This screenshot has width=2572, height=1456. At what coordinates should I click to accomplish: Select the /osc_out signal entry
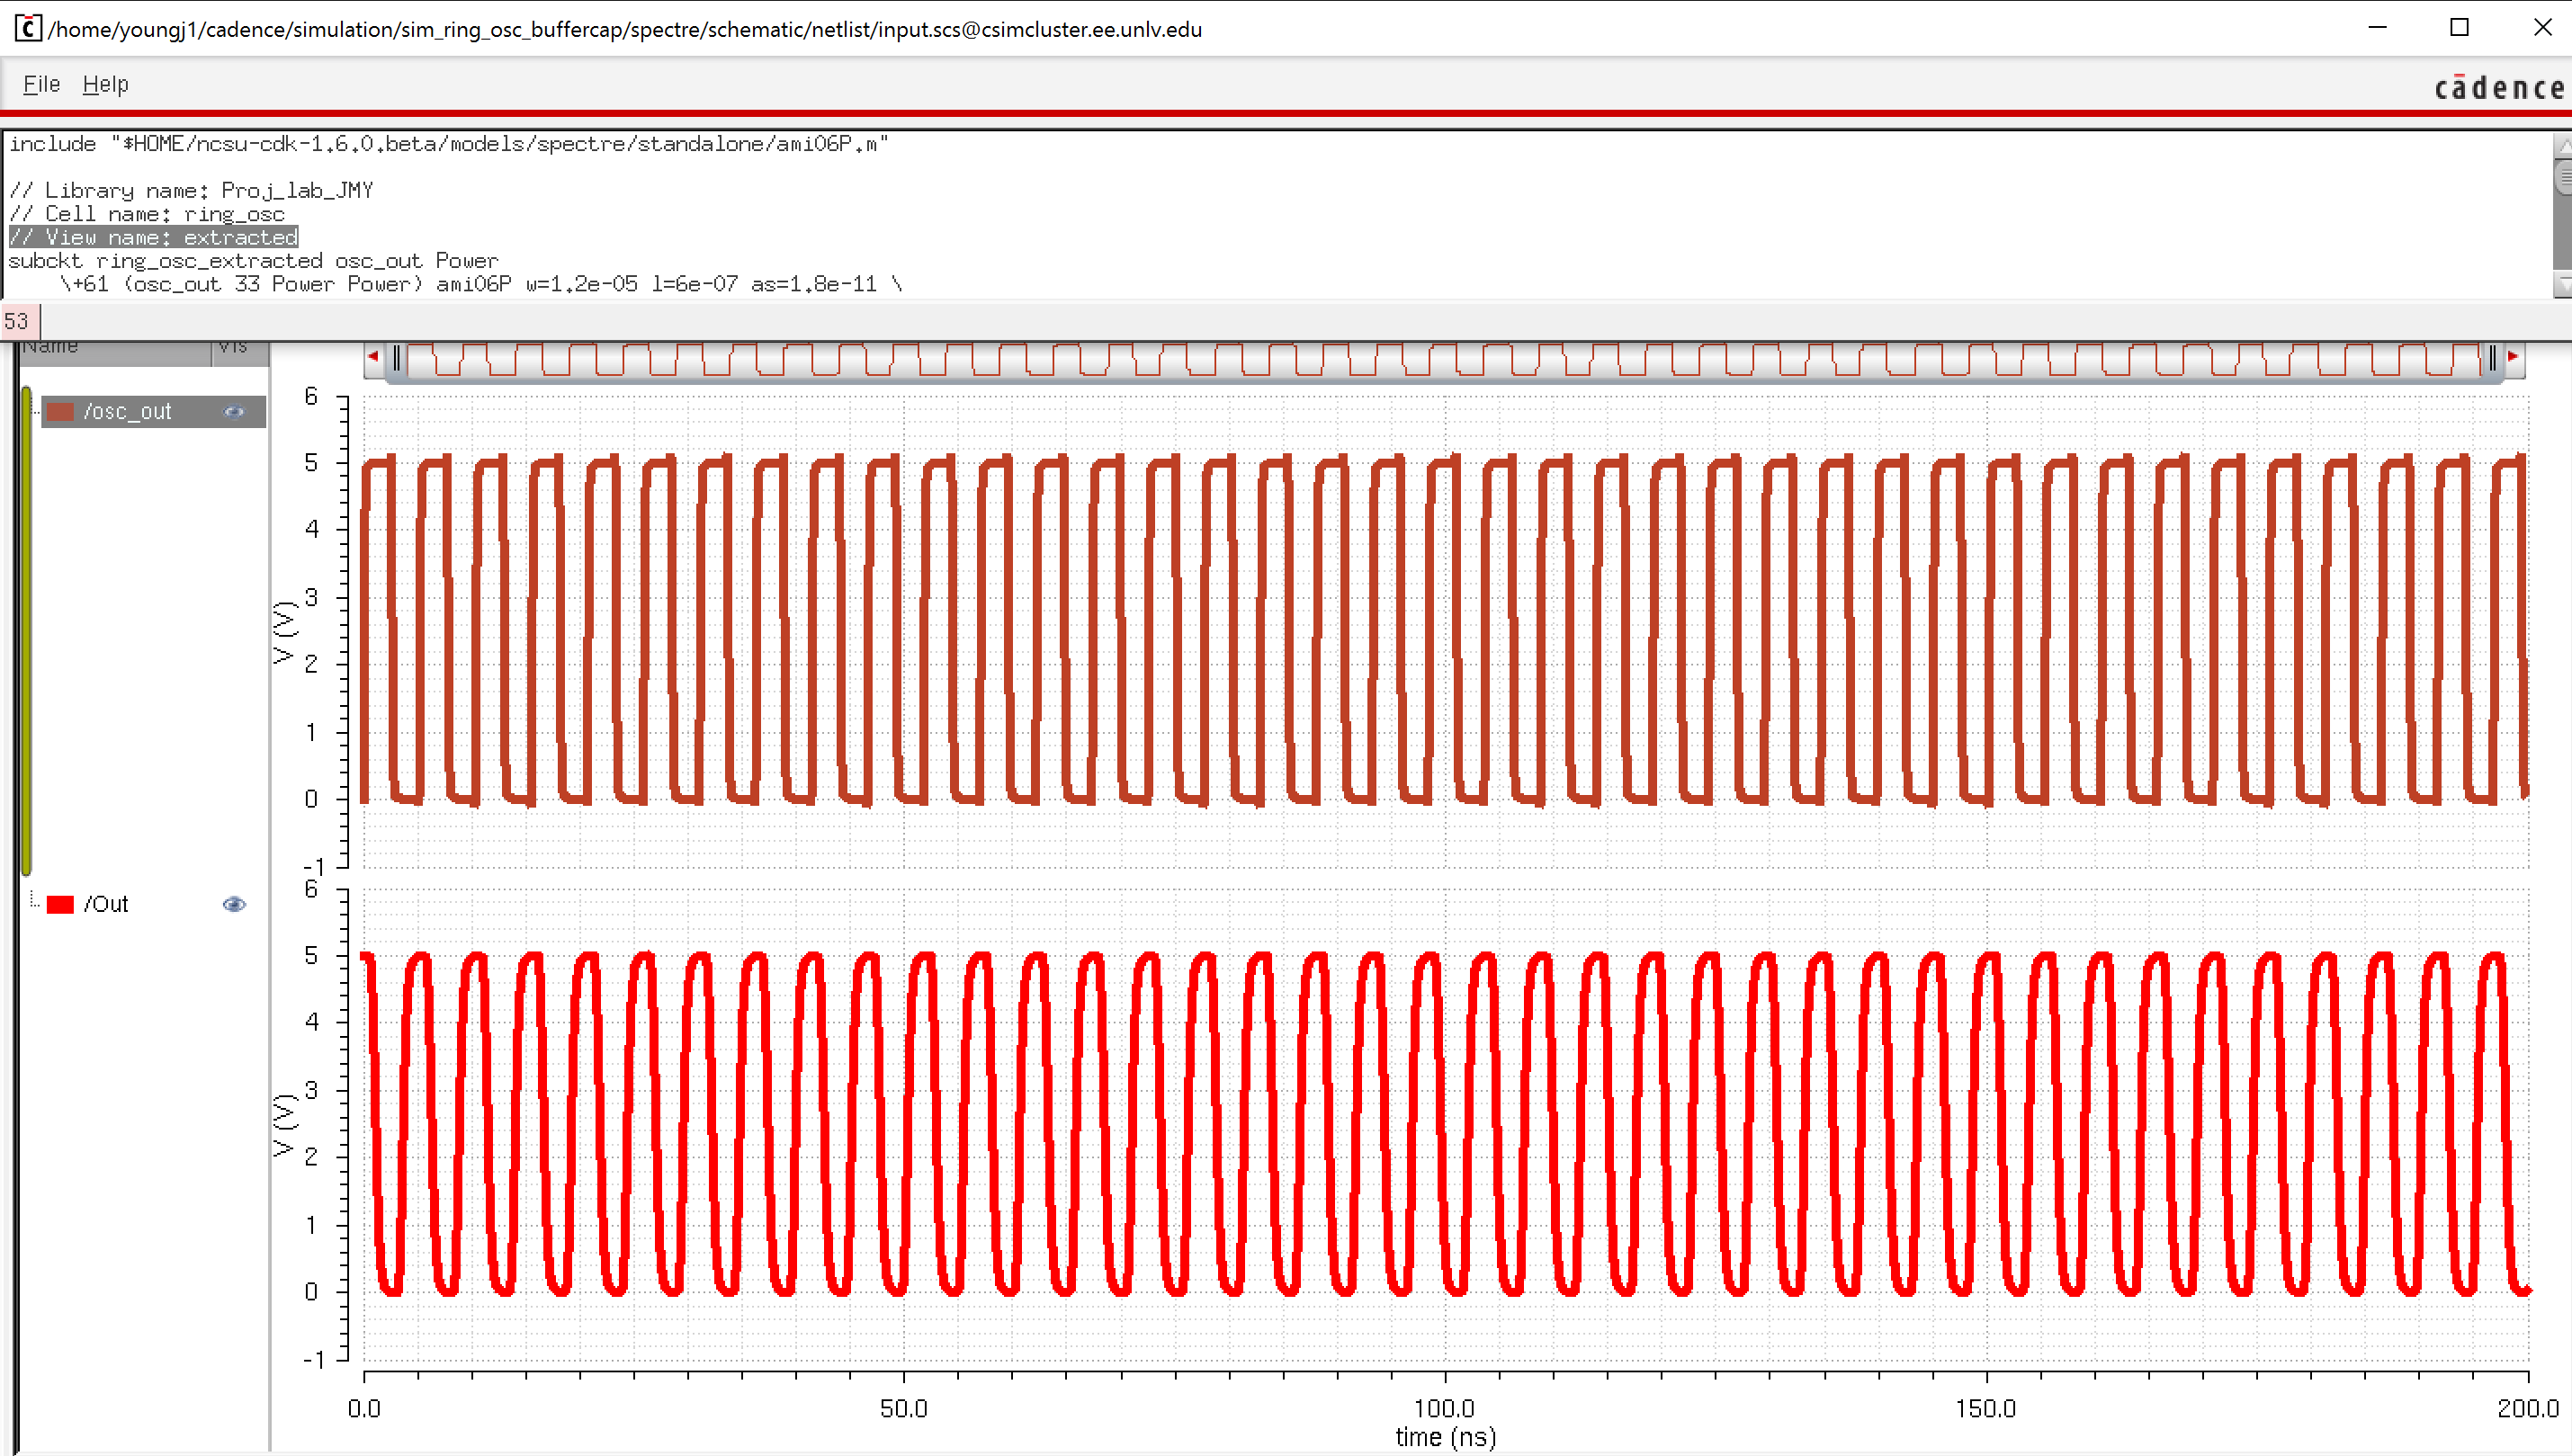128,412
